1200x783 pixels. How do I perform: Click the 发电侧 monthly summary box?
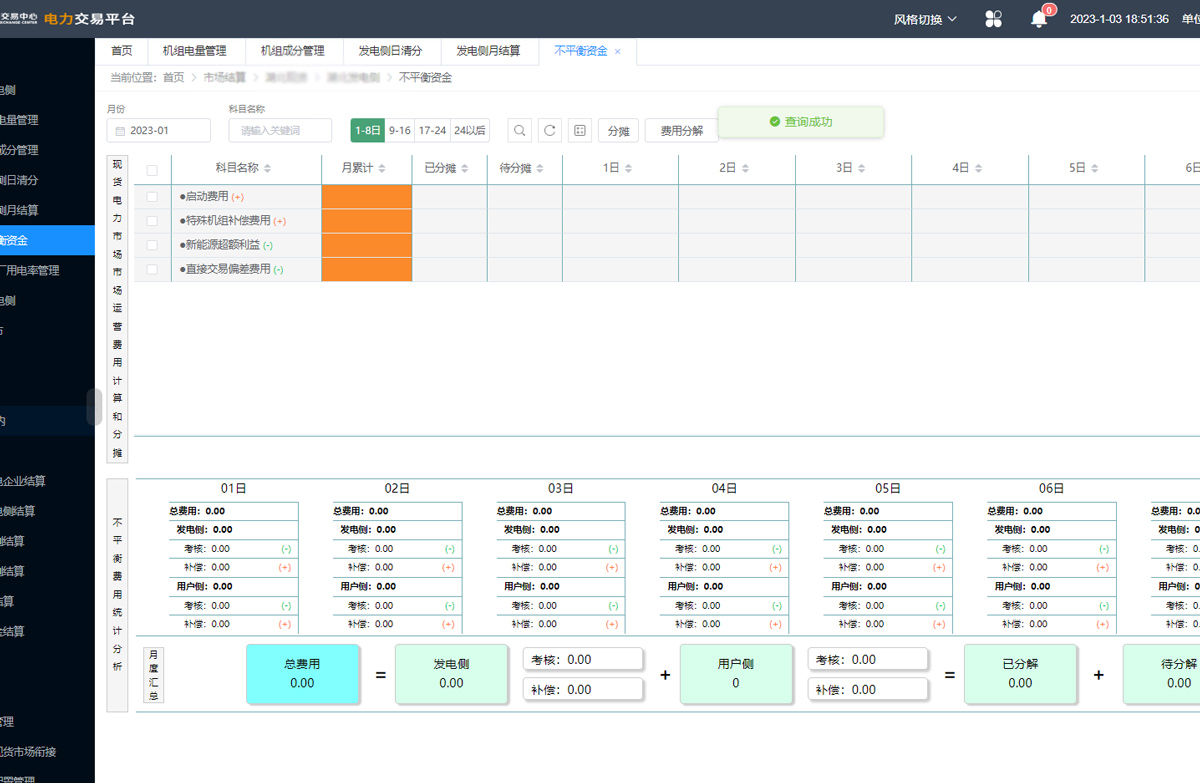pos(451,674)
